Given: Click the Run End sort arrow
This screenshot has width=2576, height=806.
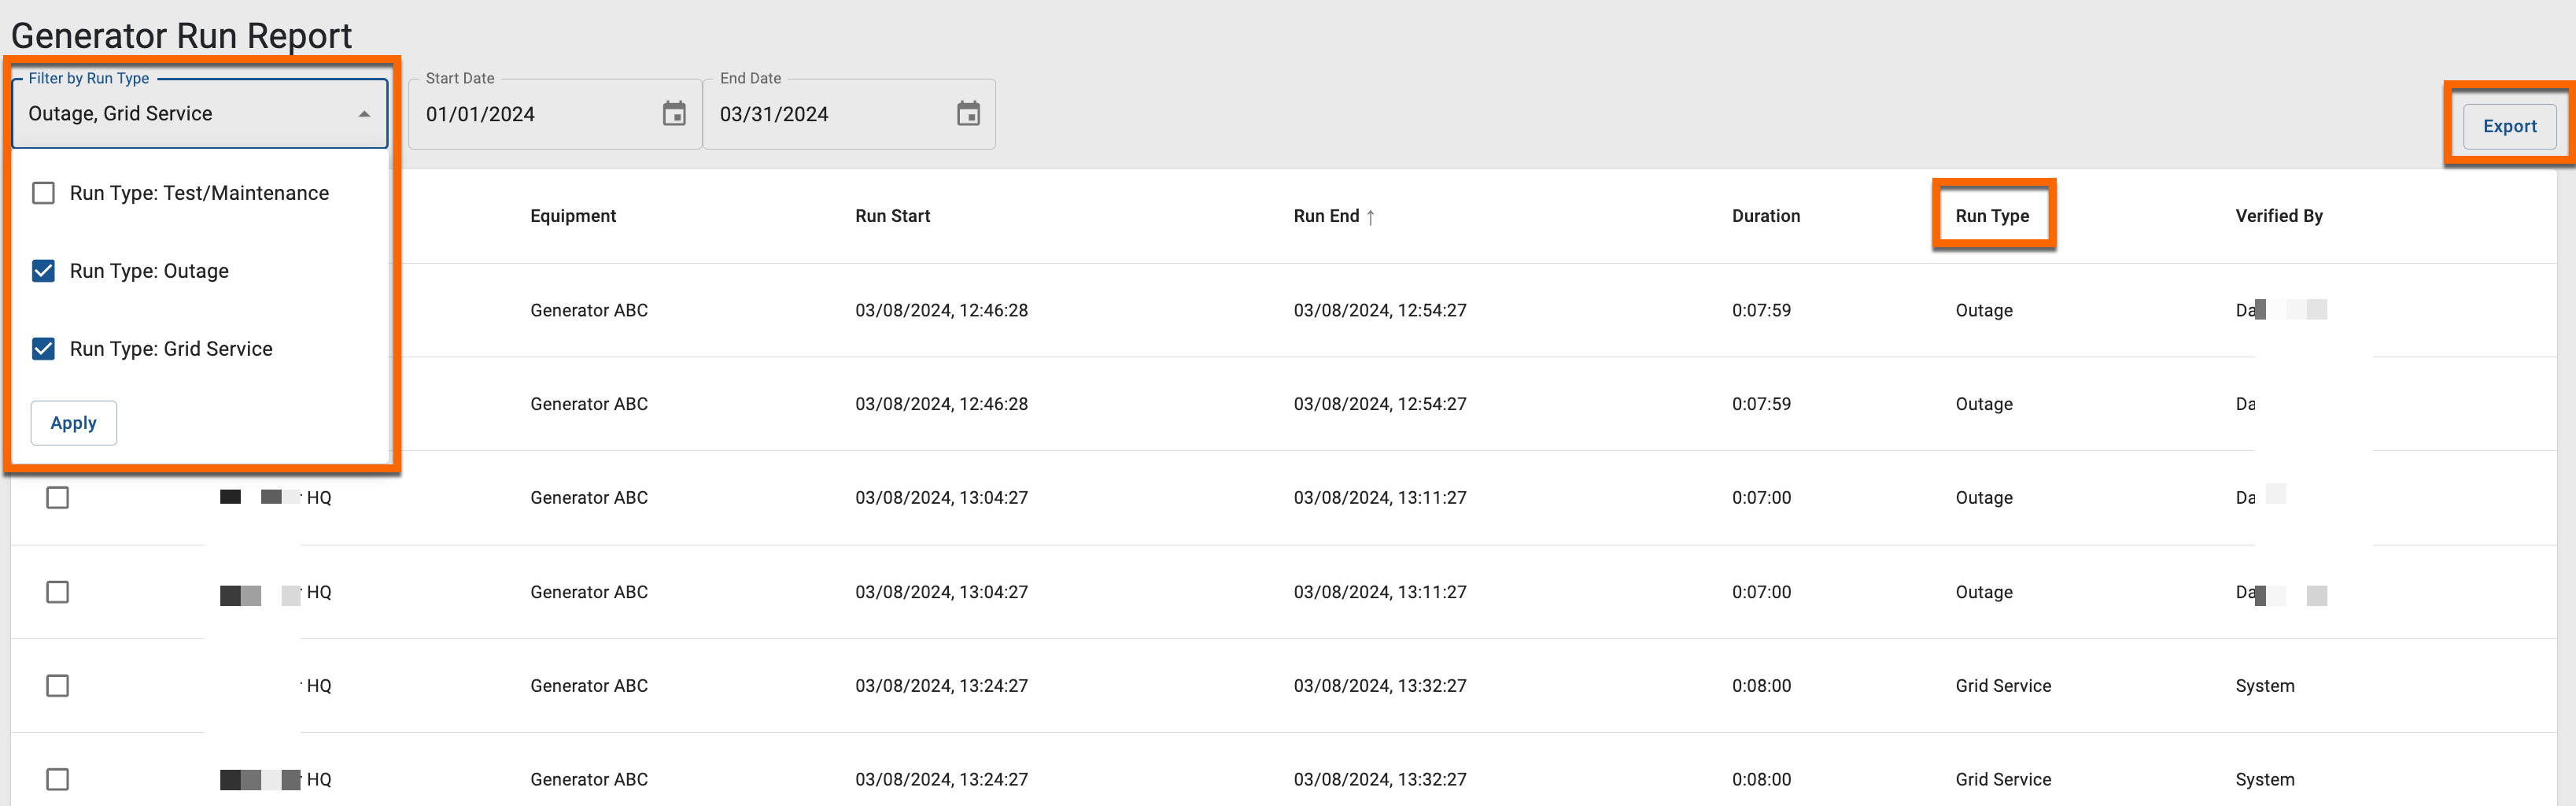Looking at the screenshot, I should pyautogui.click(x=1370, y=217).
